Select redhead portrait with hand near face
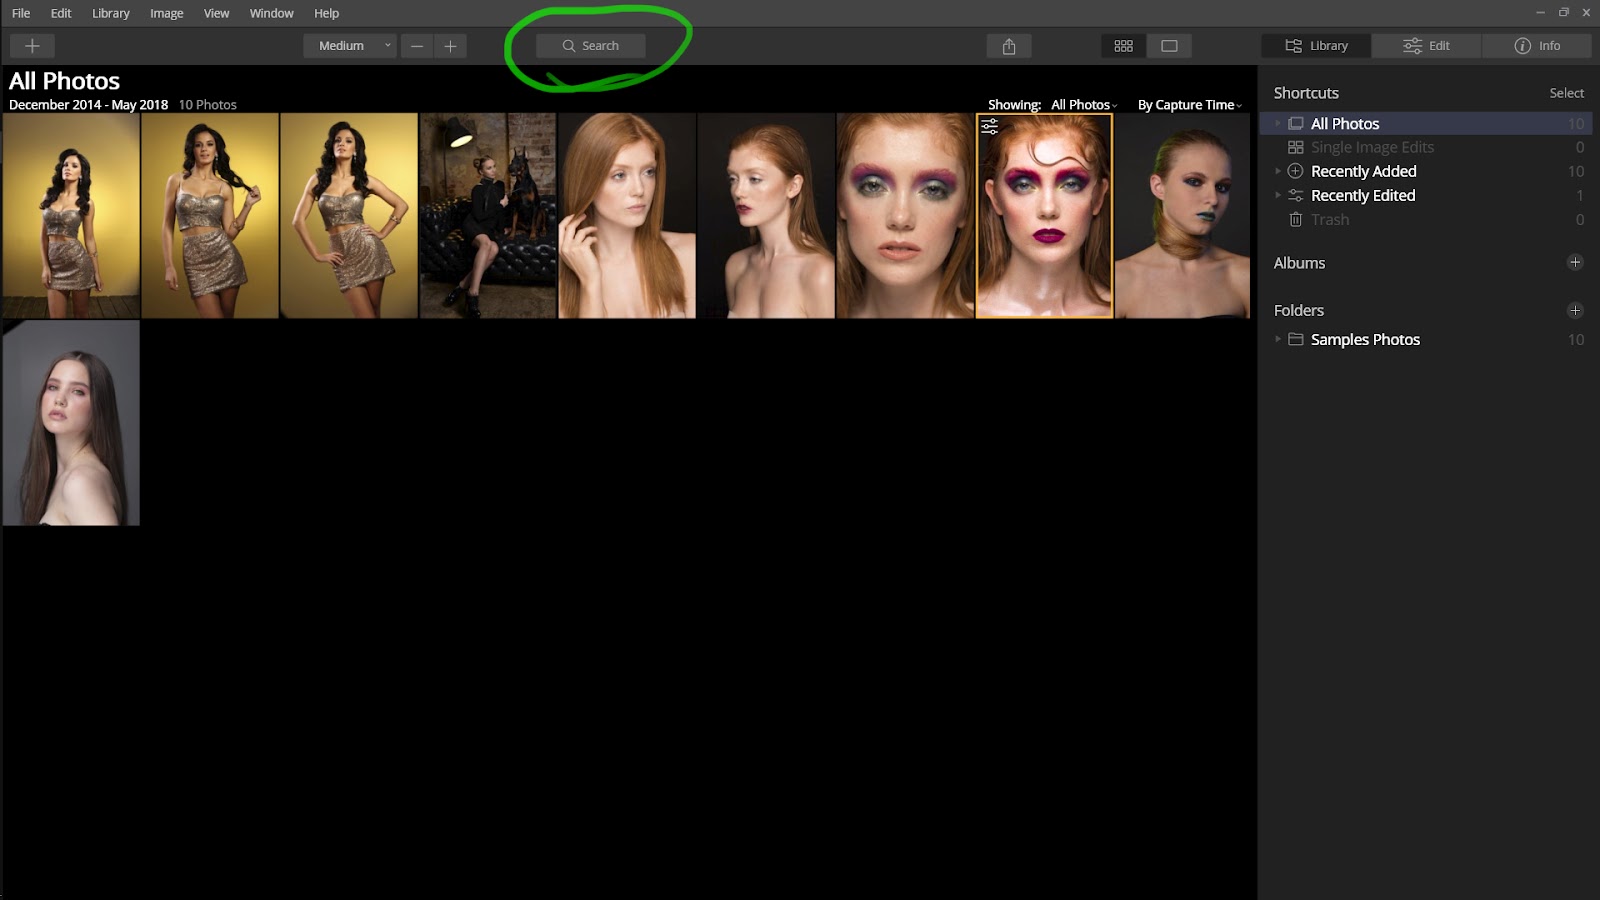This screenshot has height=900, width=1600. pyautogui.click(x=627, y=215)
